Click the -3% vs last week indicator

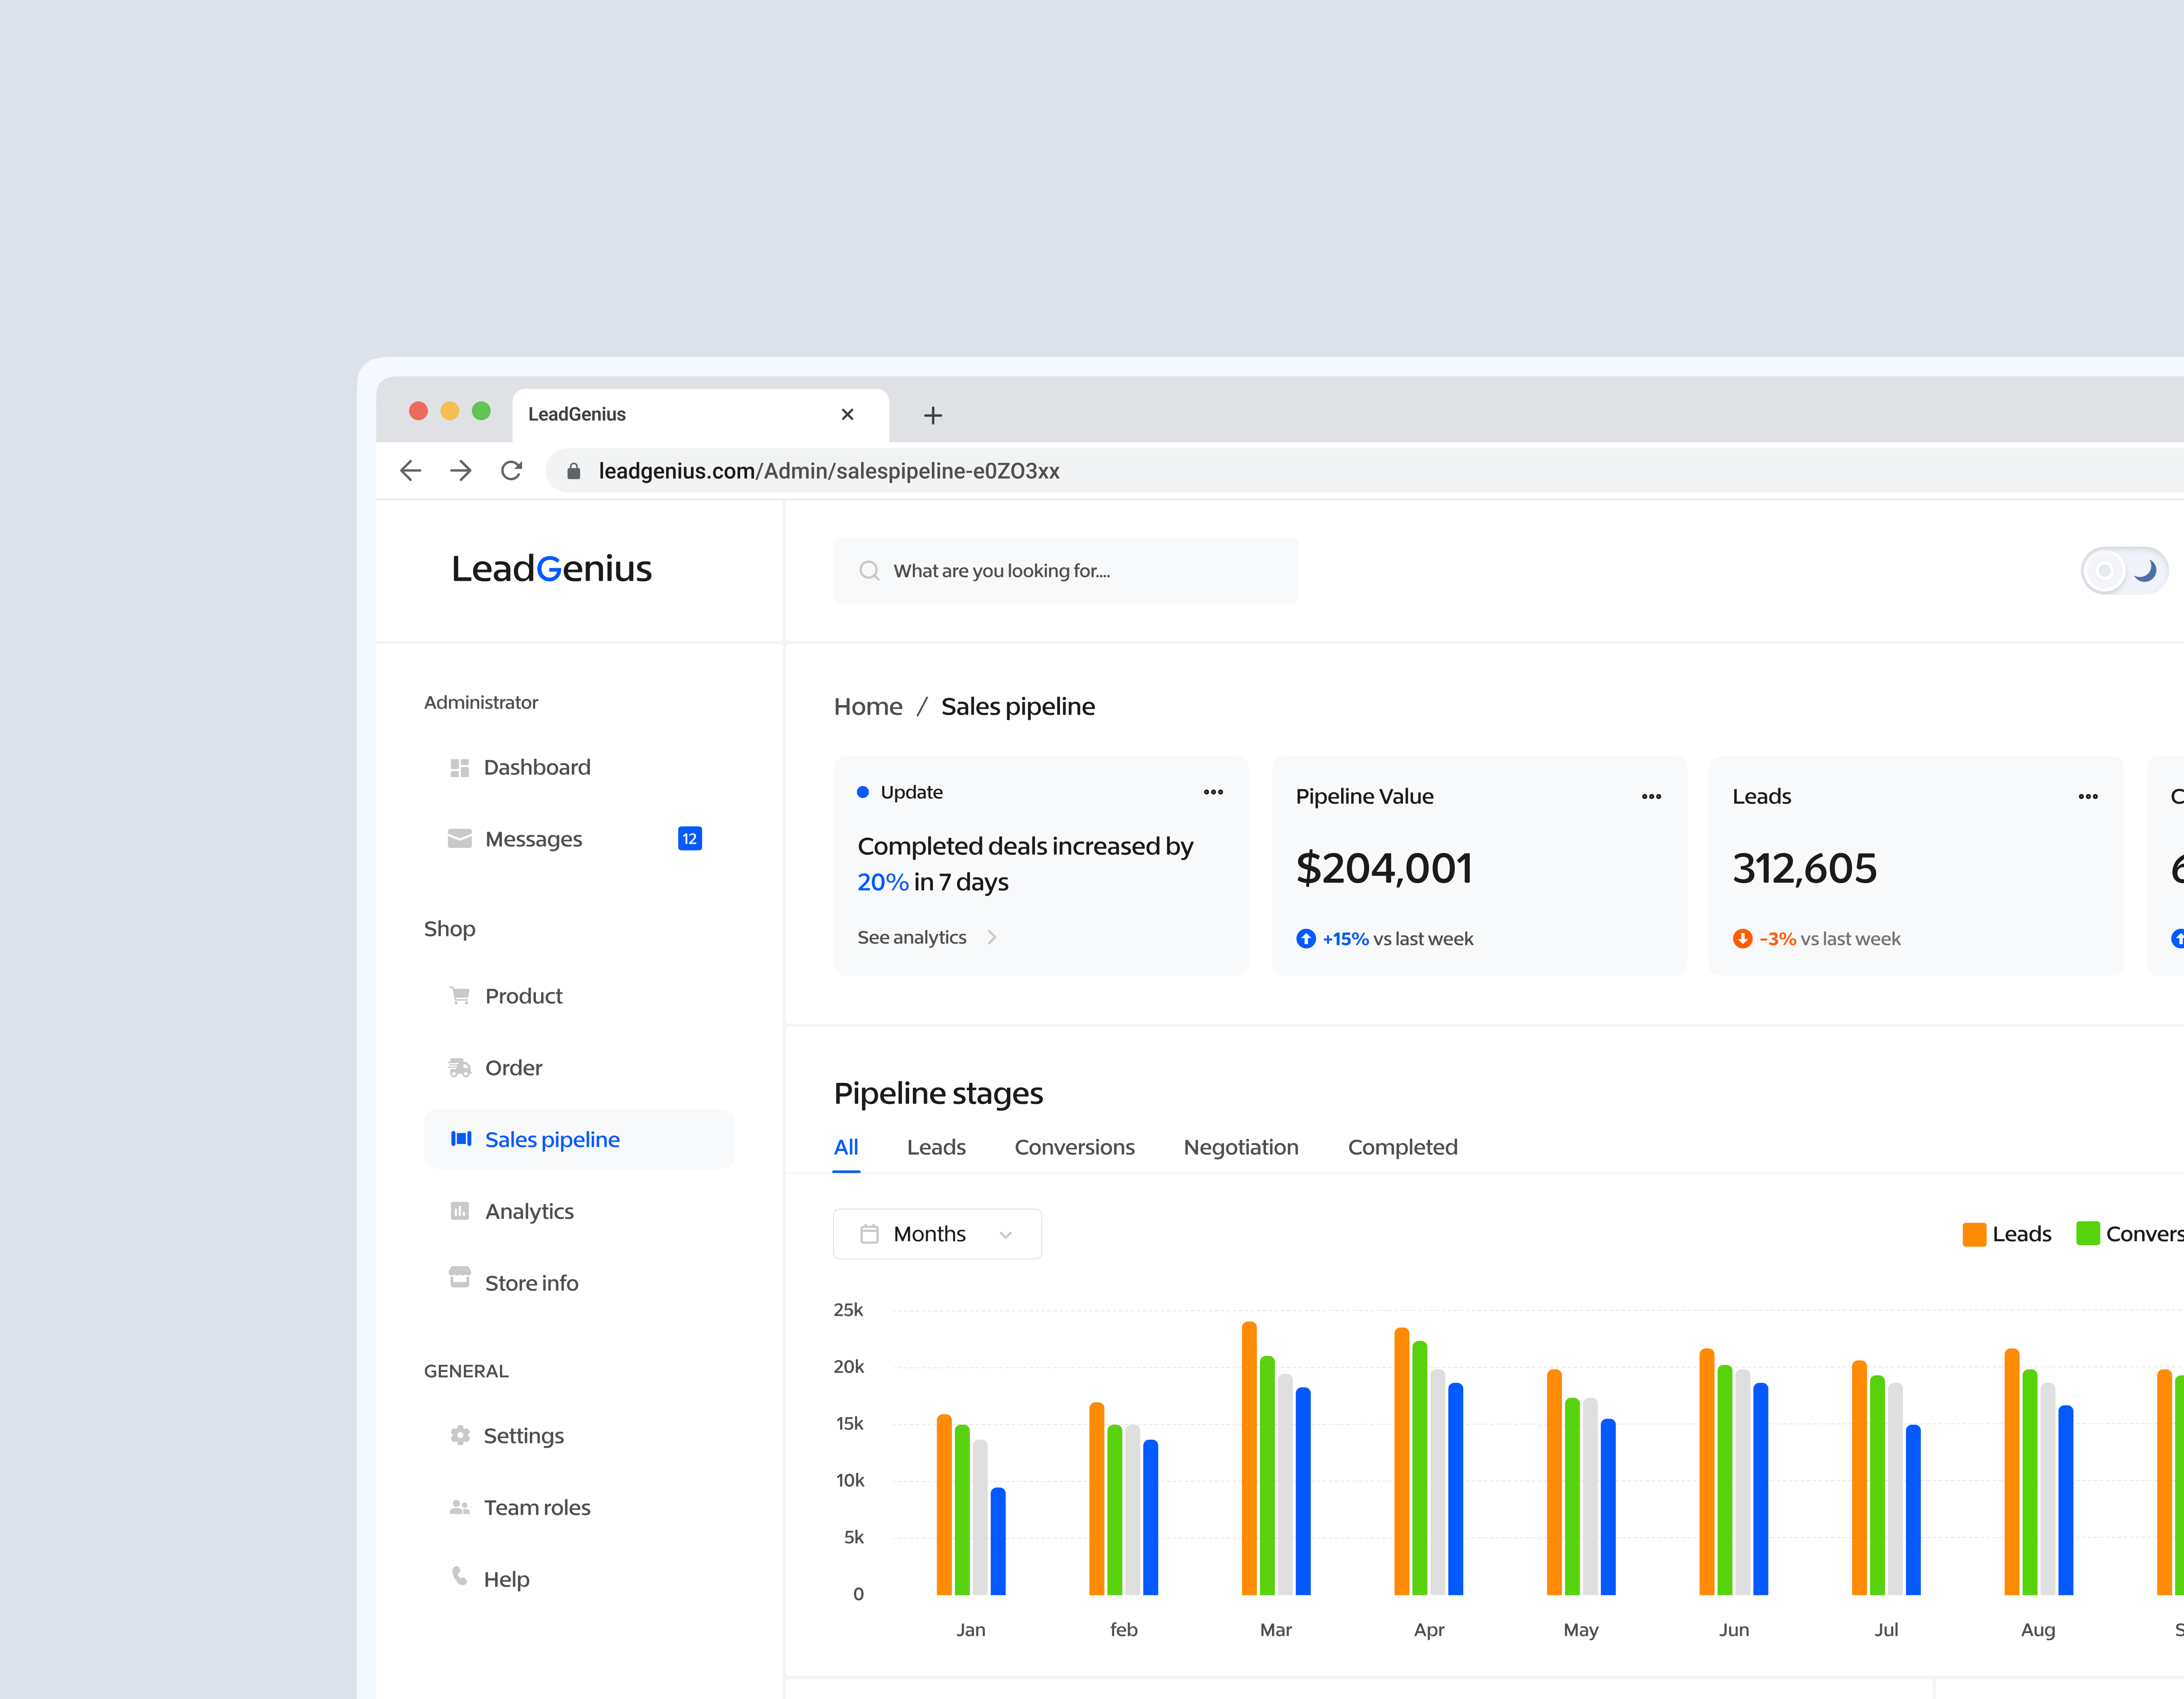[x=1817, y=939]
